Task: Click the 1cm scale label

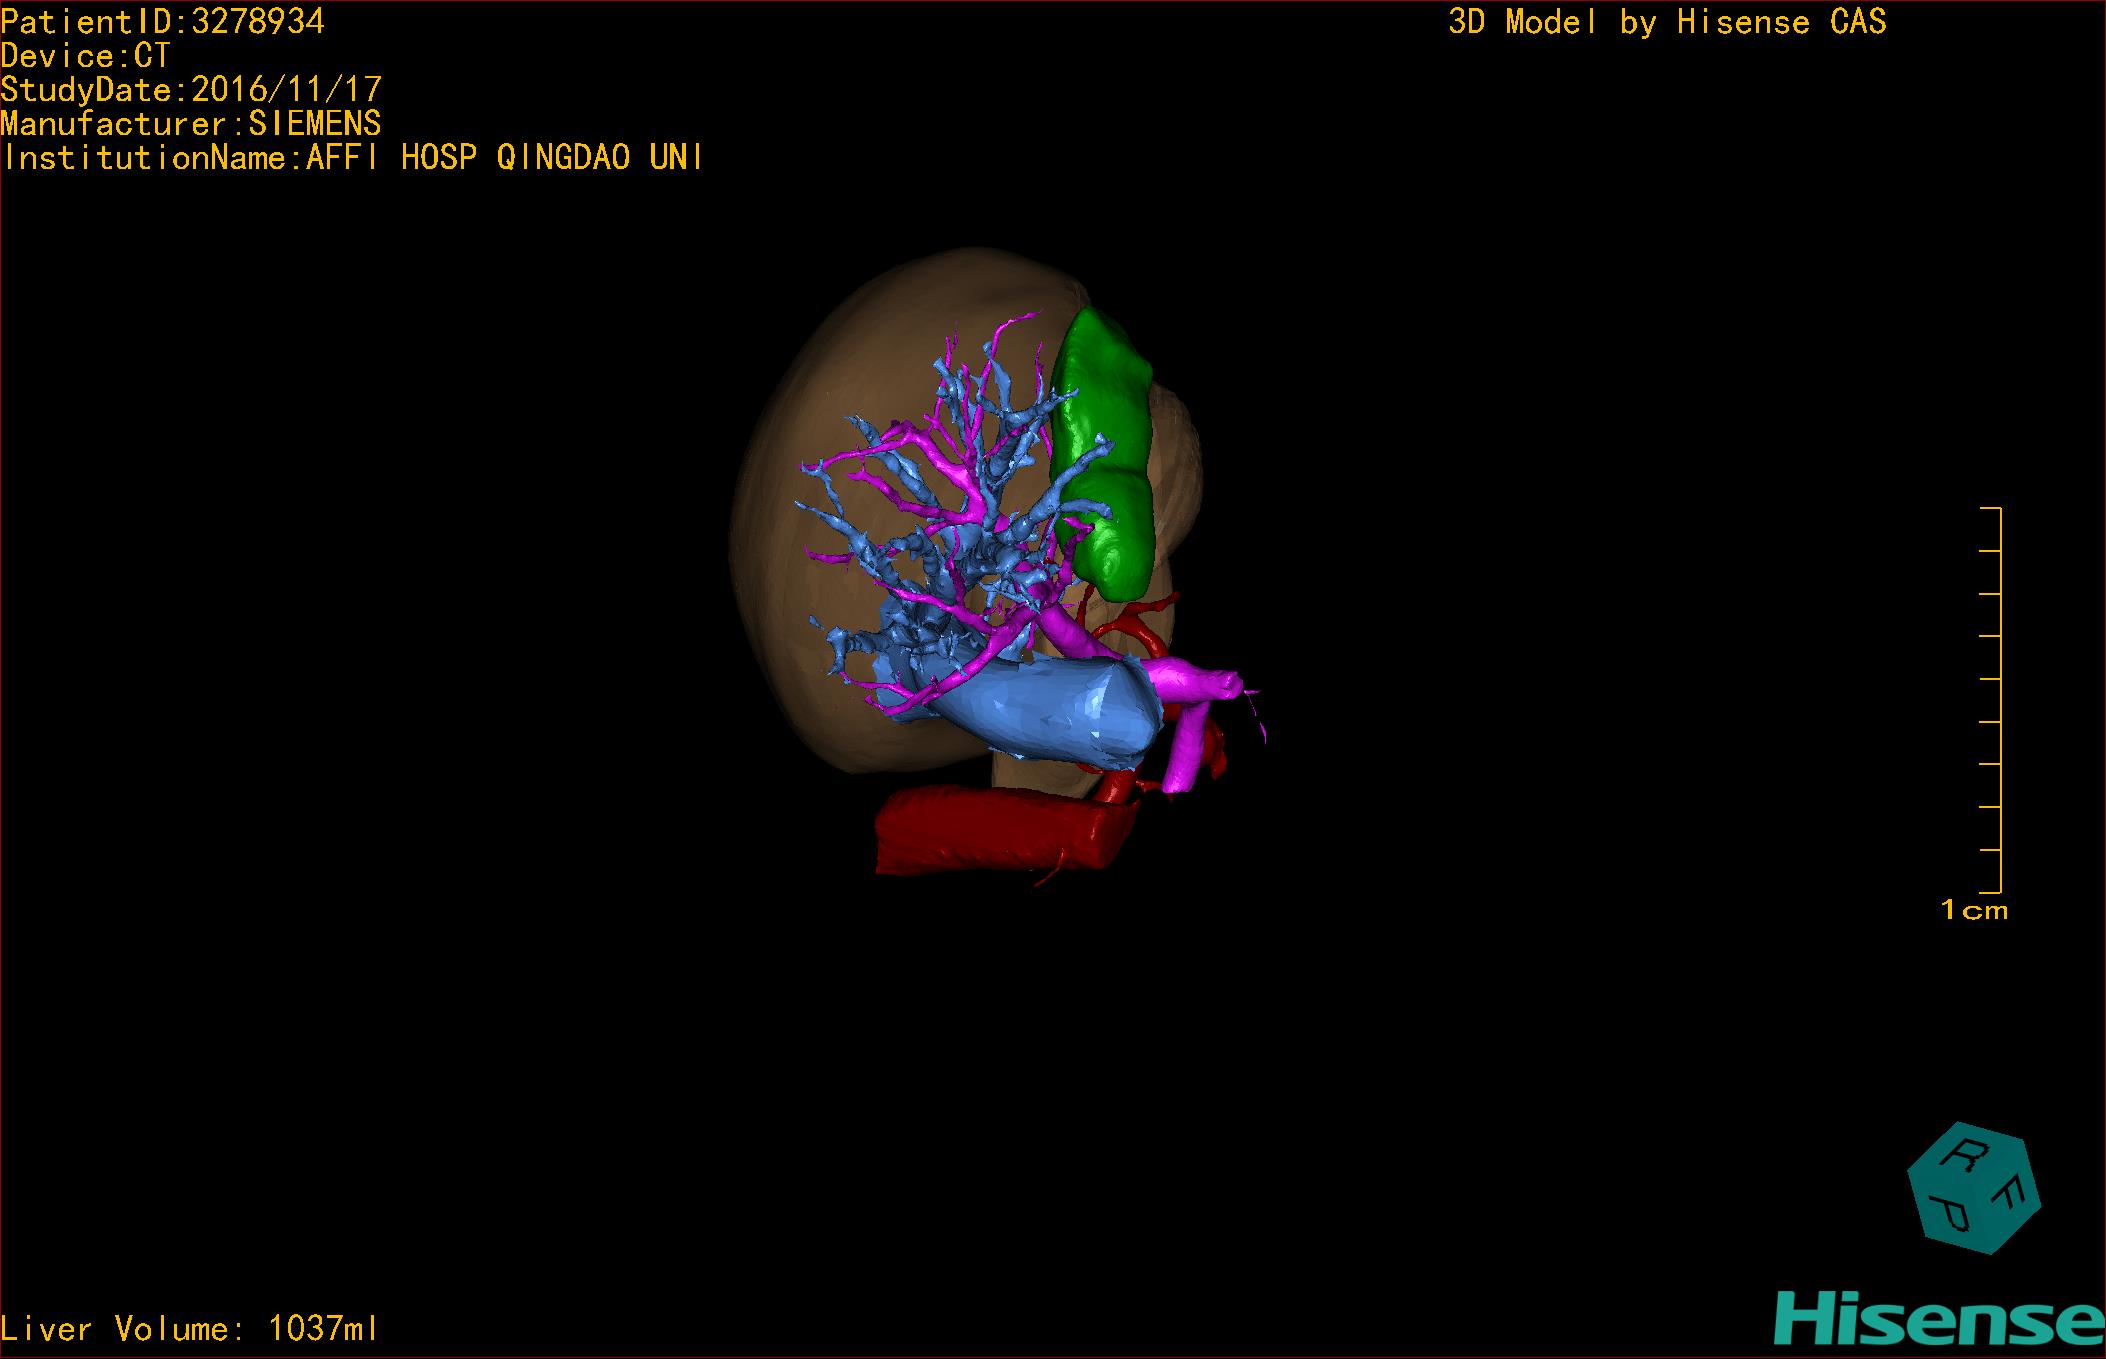Action: click(1973, 910)
